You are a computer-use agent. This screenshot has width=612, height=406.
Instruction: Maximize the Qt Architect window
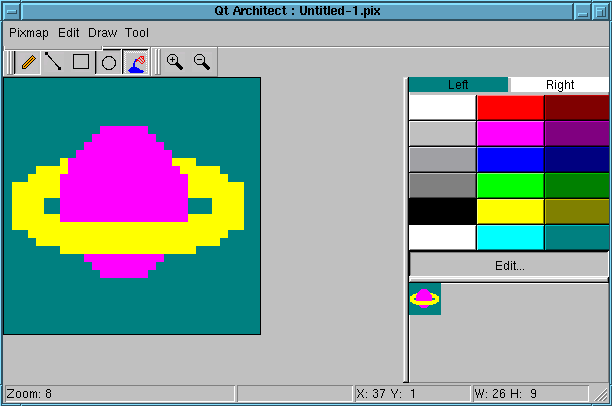[x=600, y=11]
